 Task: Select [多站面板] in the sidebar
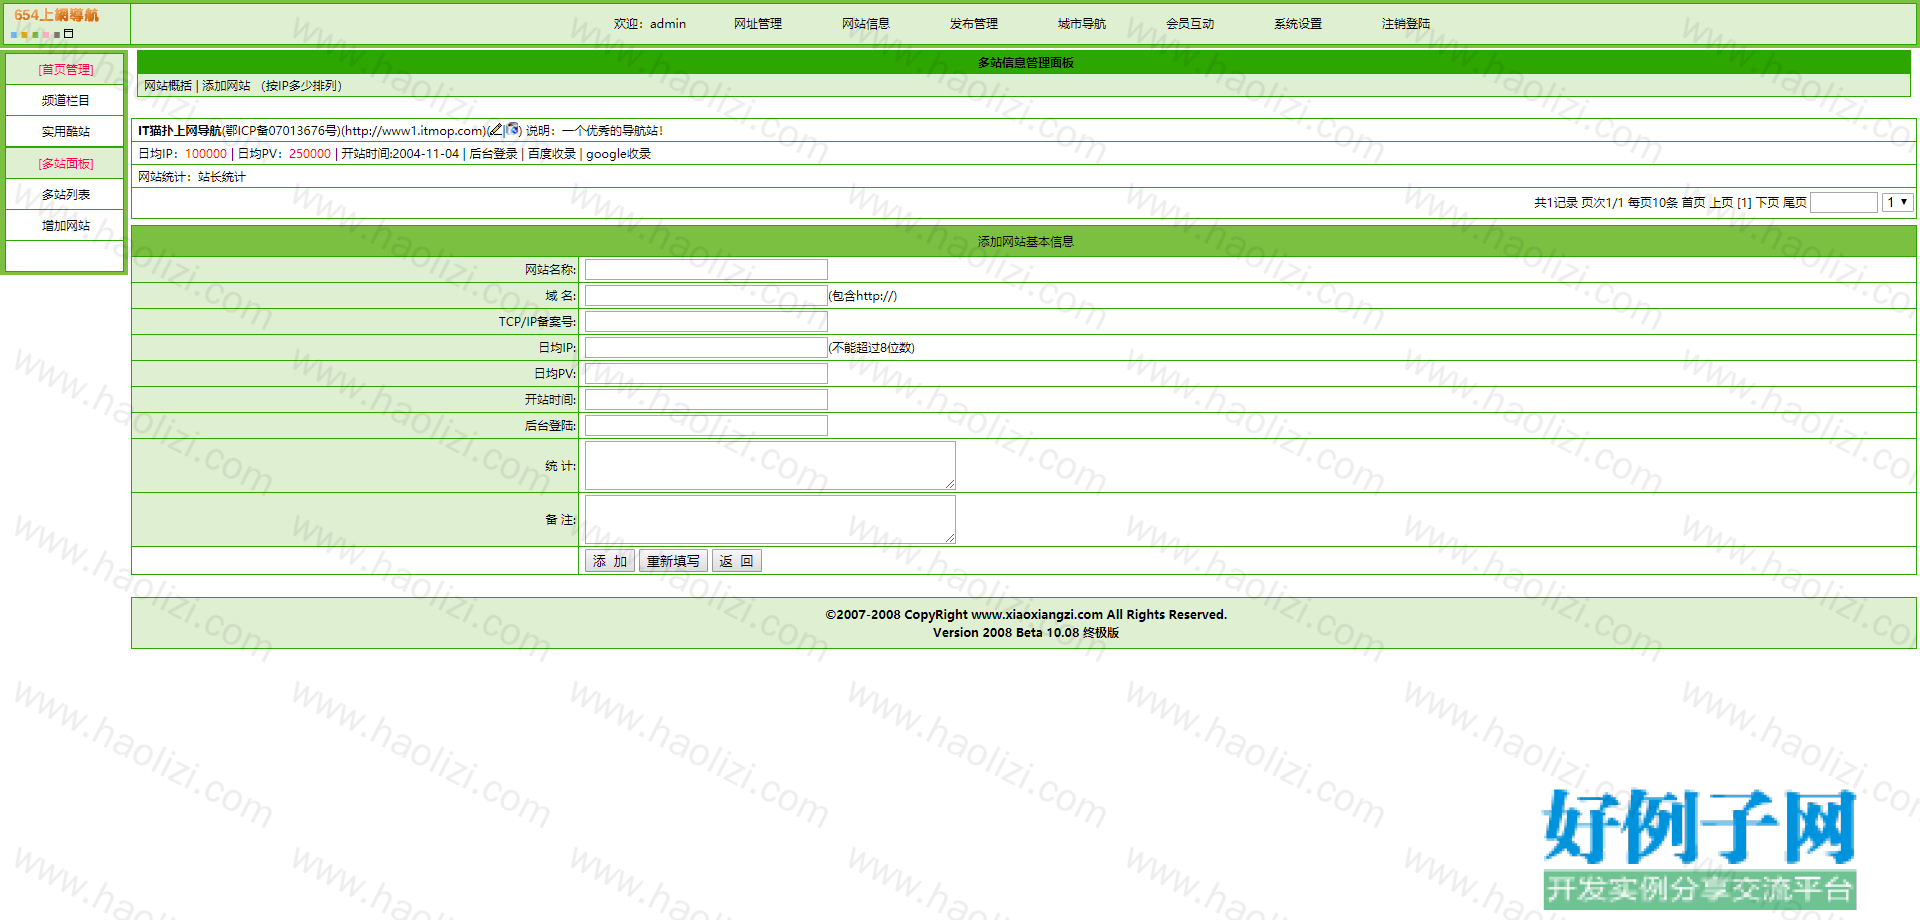pos(66,164)
